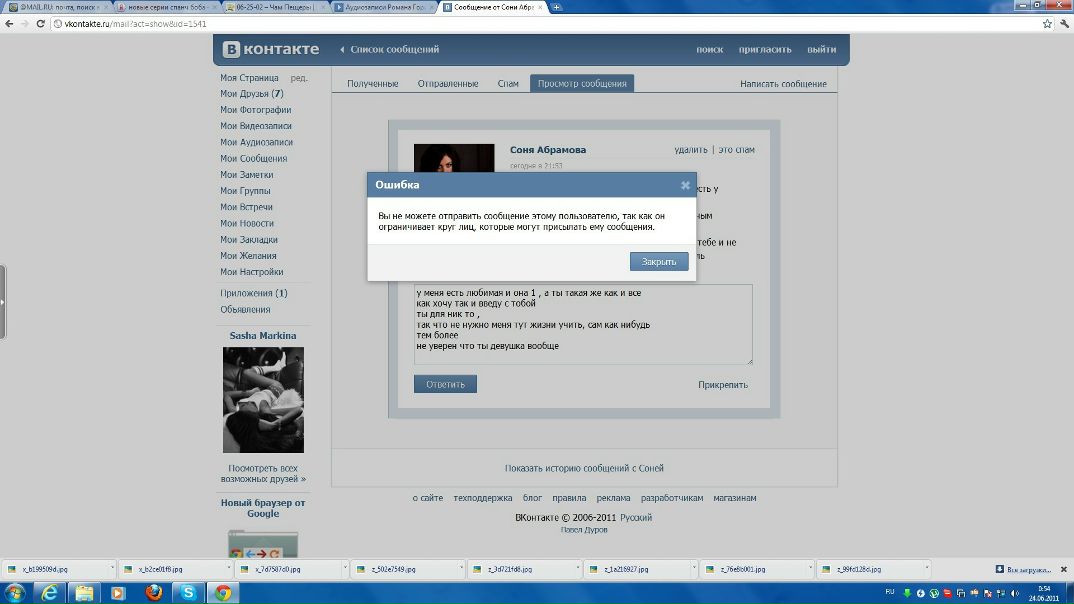Reload the page with the refresh icon
Screen dimensions: 1074x604
[x=42, y=23]
